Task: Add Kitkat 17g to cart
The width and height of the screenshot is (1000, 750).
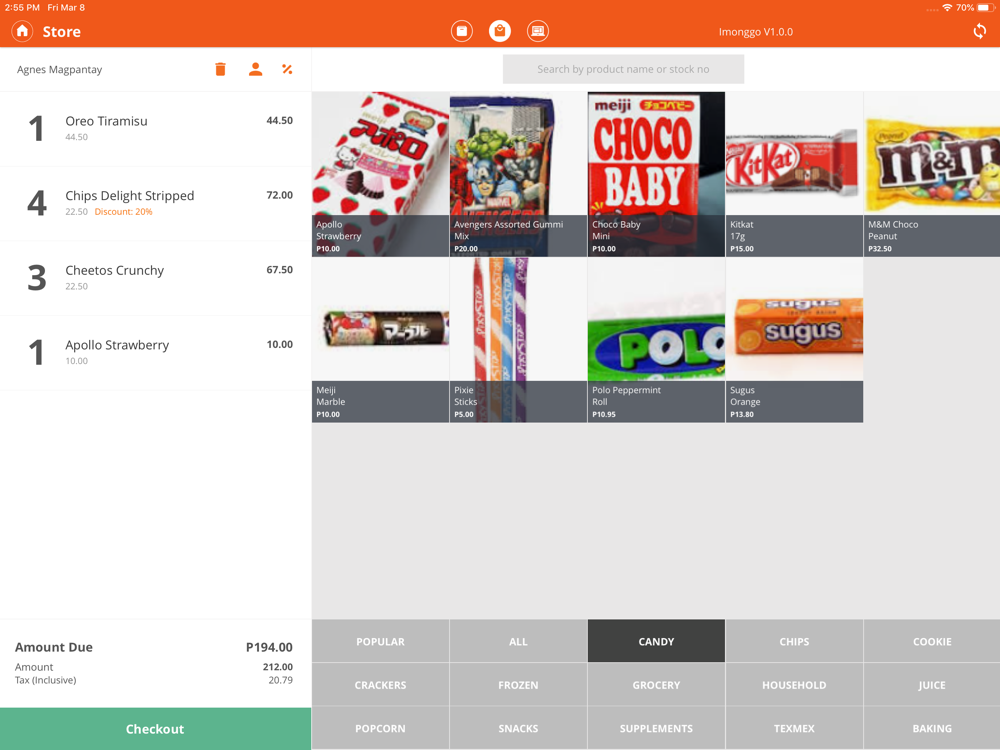Action: 794,174
